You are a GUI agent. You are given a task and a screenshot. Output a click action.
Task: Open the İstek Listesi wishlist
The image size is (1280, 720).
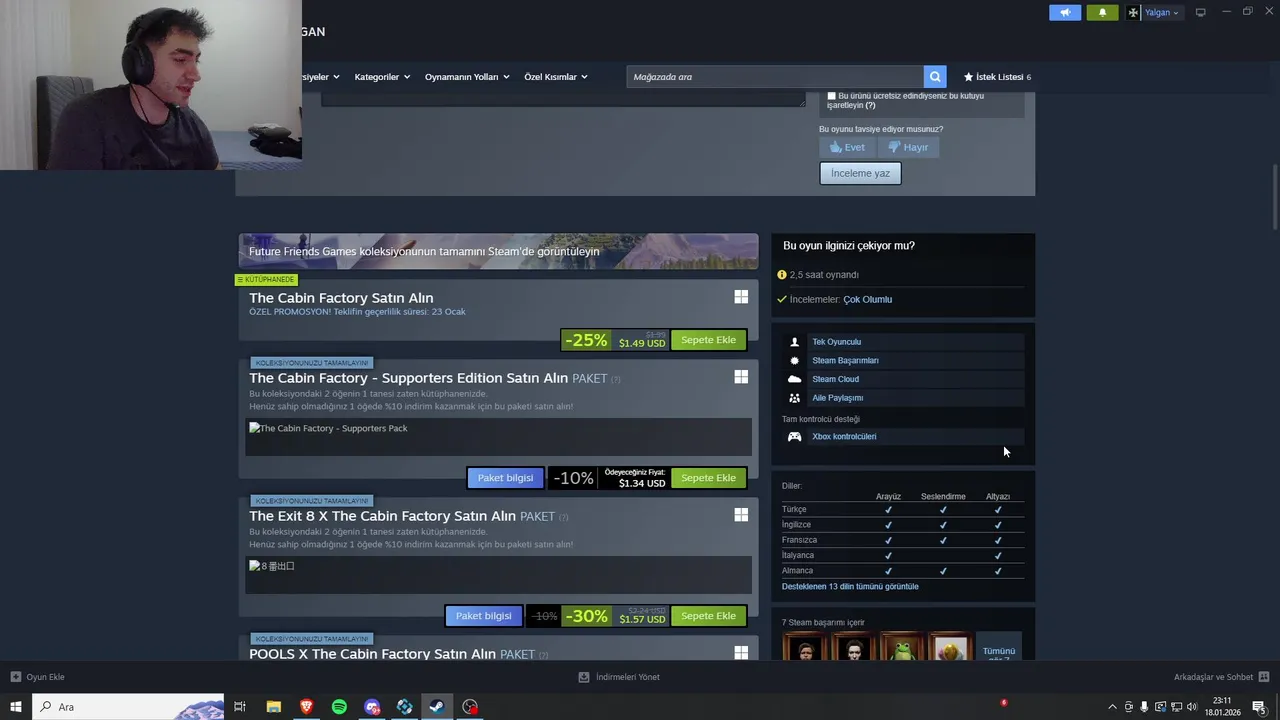click(x=997, y=77)
